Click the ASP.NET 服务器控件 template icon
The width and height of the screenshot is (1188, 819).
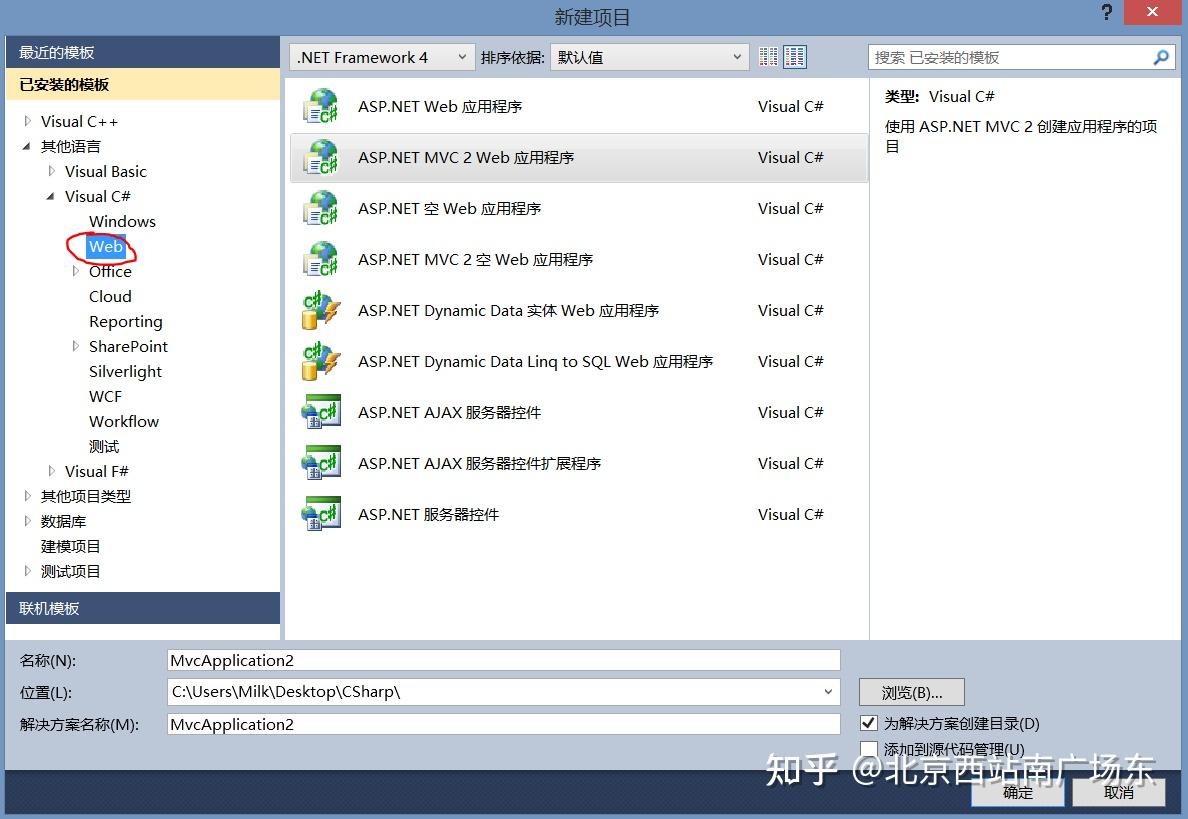pos(320,514)
